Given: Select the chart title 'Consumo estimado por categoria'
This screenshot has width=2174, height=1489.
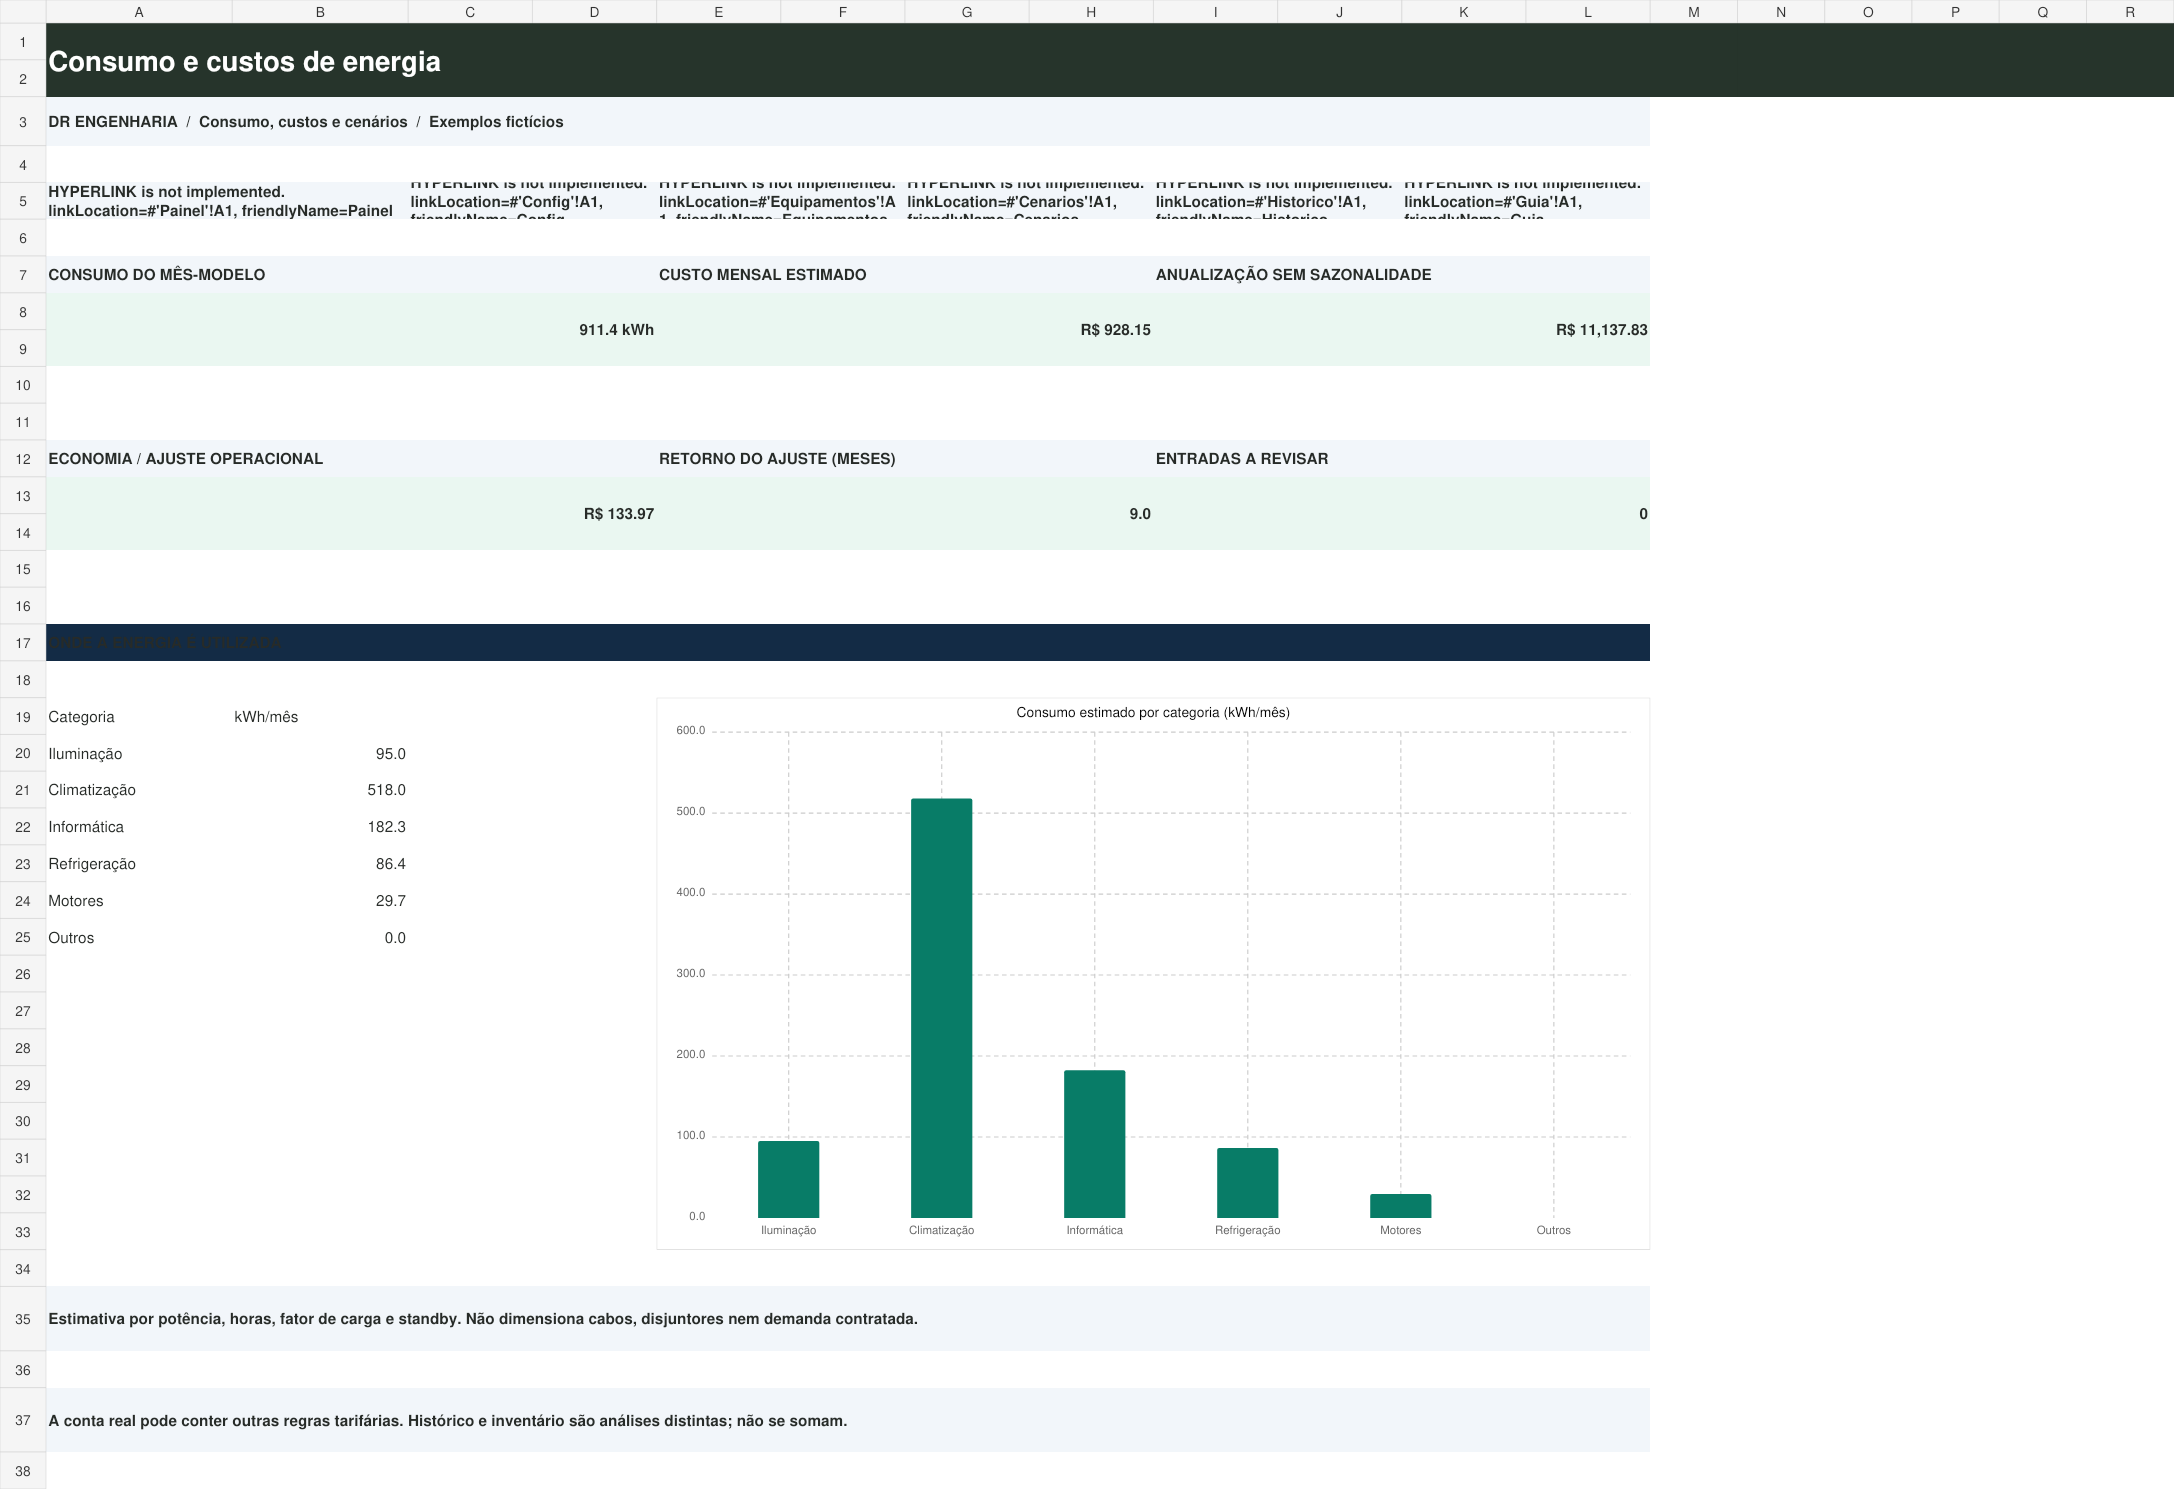Looking at the screenshot, I should click(x=1153, y=713).
